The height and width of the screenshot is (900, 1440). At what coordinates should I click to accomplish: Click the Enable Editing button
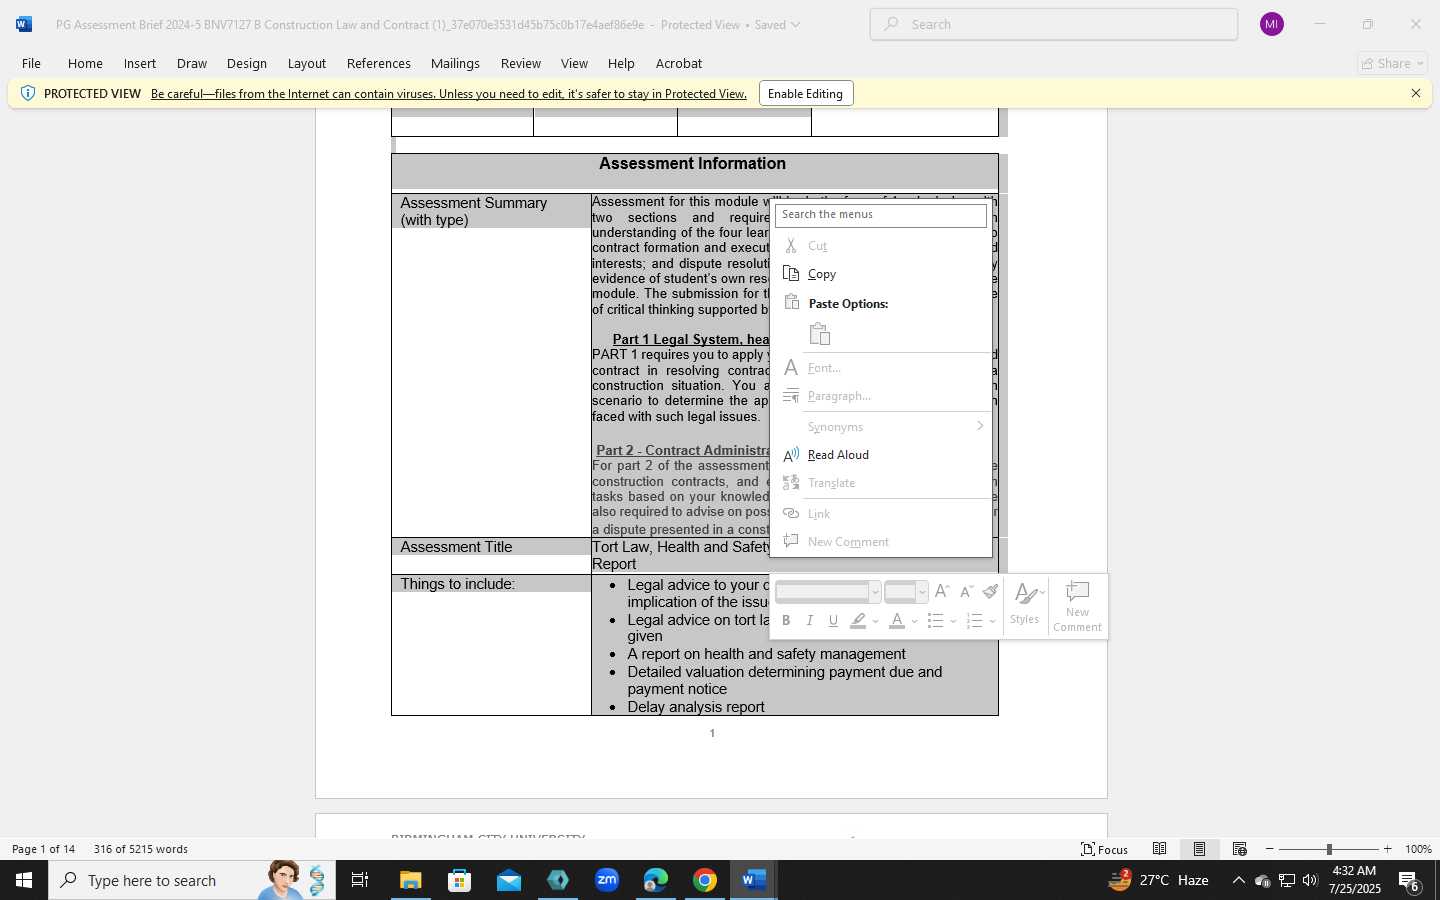pos(806,93)
